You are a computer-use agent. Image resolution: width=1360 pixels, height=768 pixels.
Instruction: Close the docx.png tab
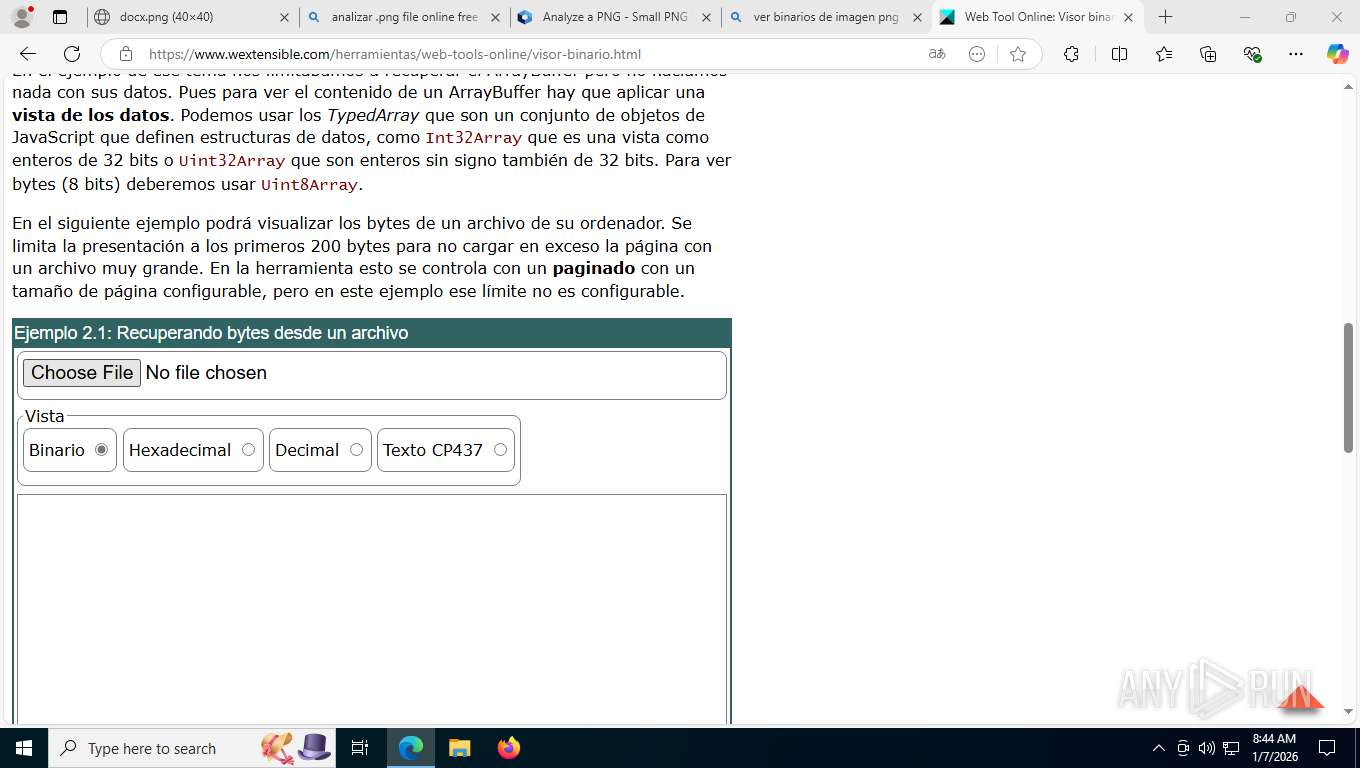point(284,17)
